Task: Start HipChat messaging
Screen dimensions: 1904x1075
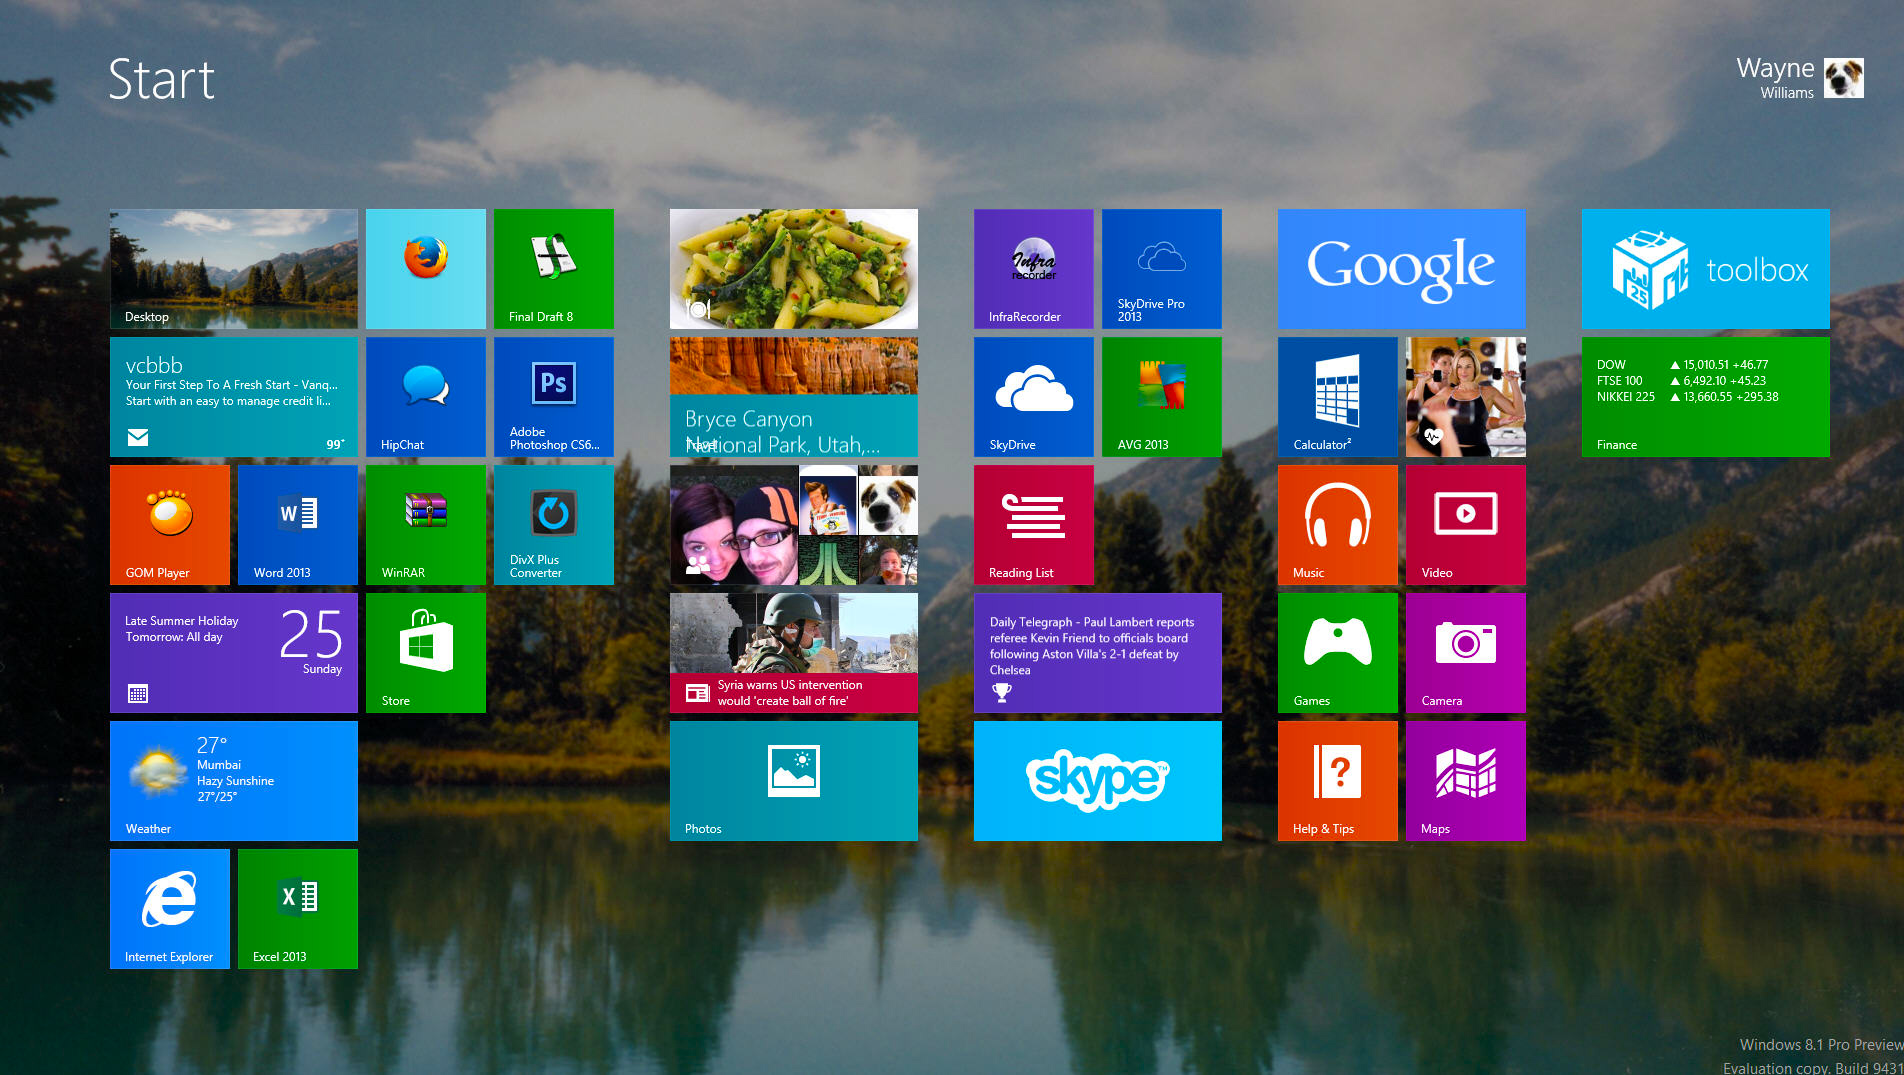Action: (x=425, y=397)
